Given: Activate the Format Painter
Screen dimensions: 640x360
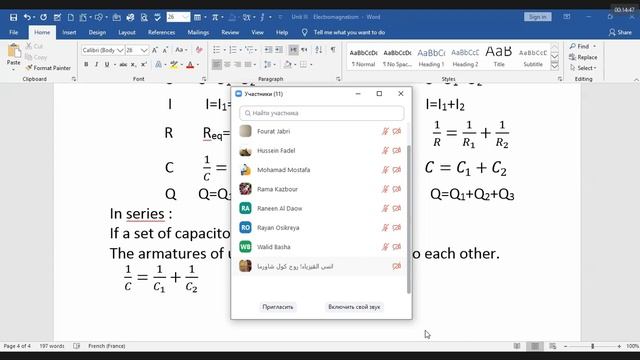Looking at the screenshot, I should (48, 68).
